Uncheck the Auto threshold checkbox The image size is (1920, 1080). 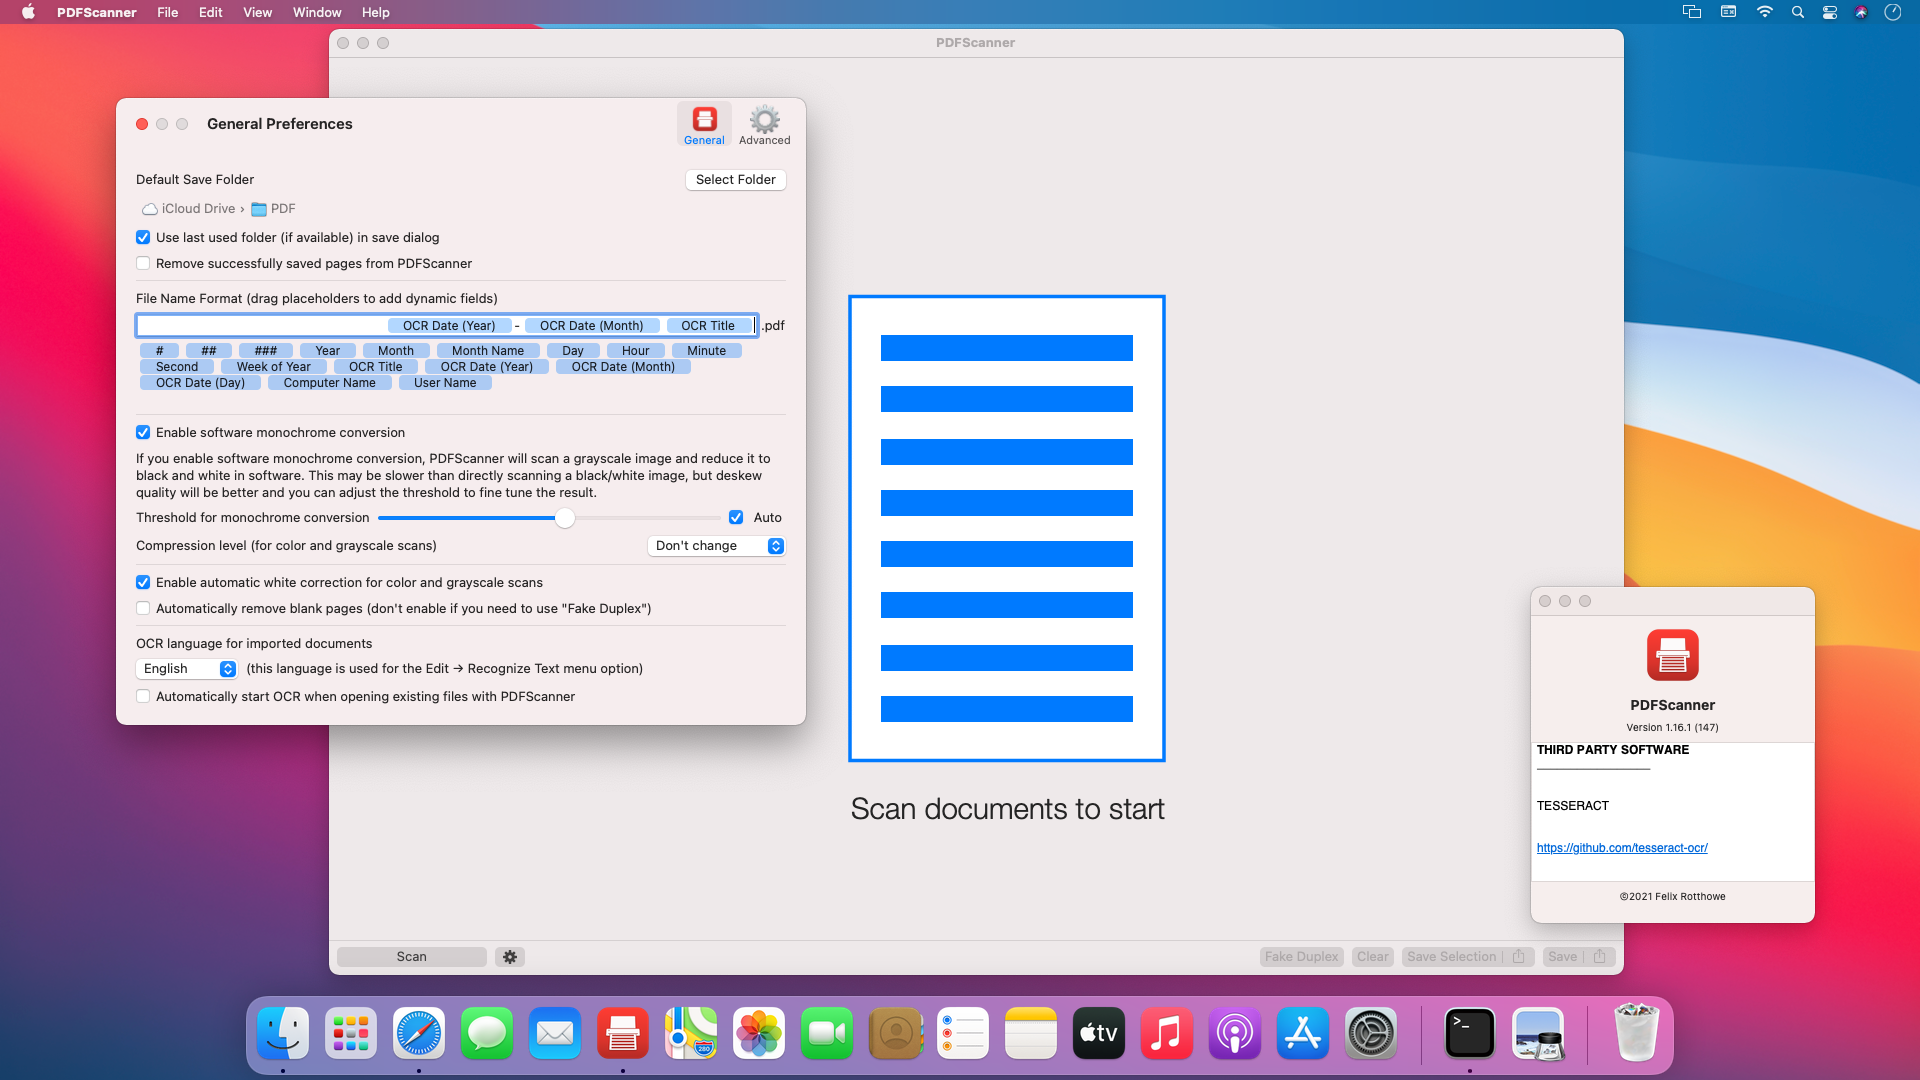pyautogui.click(x=736, y=518)
